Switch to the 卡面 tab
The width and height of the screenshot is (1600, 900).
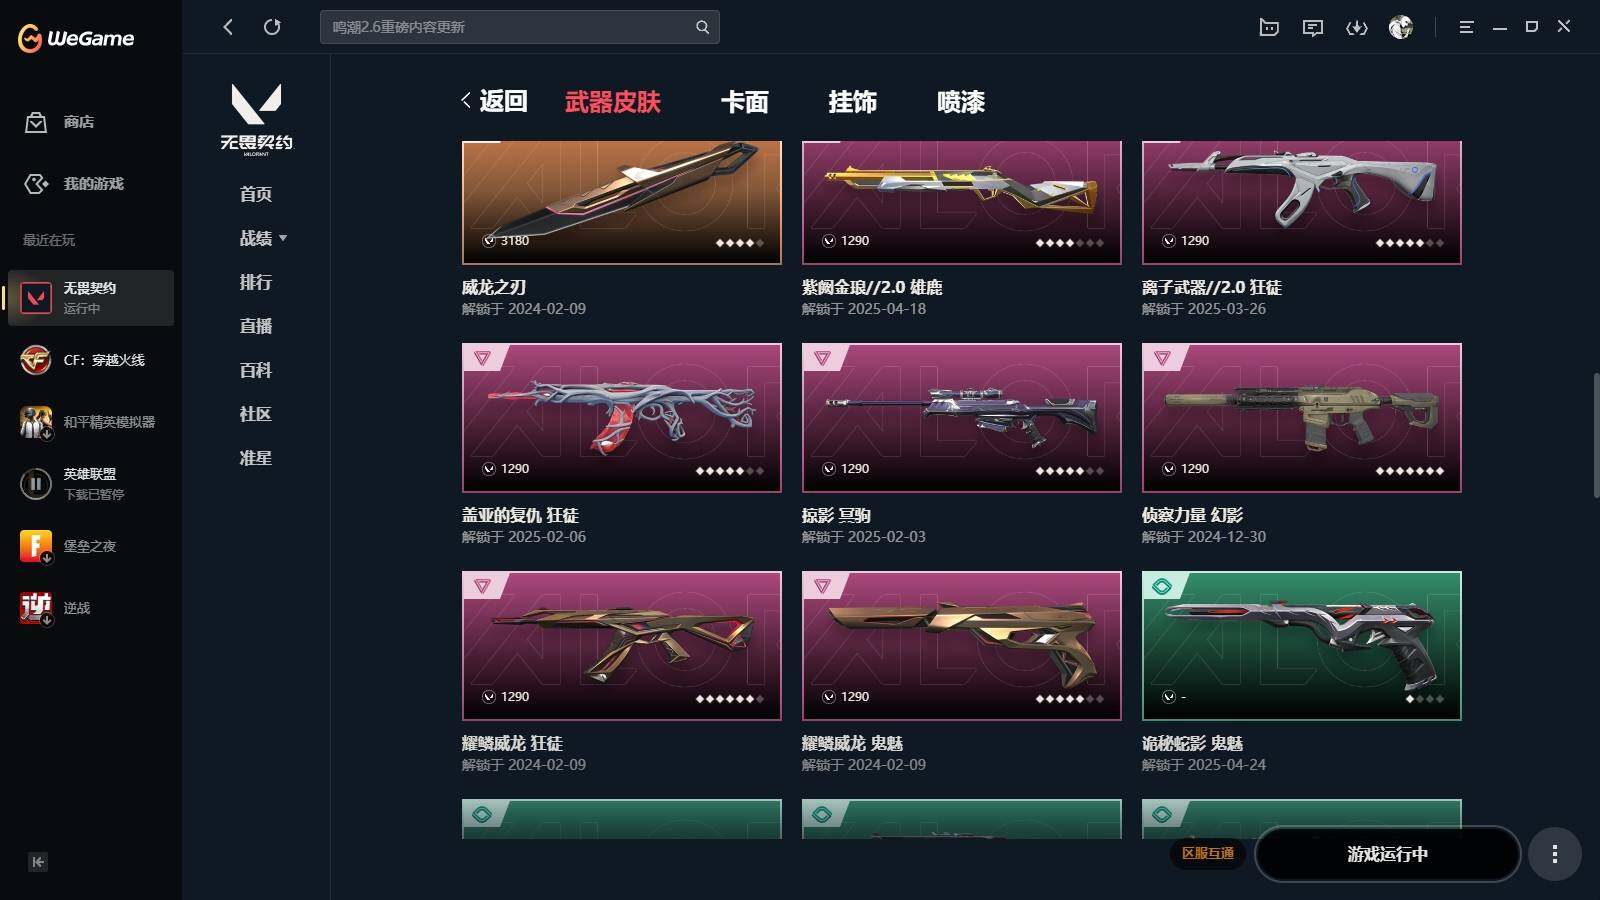point(745,102)
